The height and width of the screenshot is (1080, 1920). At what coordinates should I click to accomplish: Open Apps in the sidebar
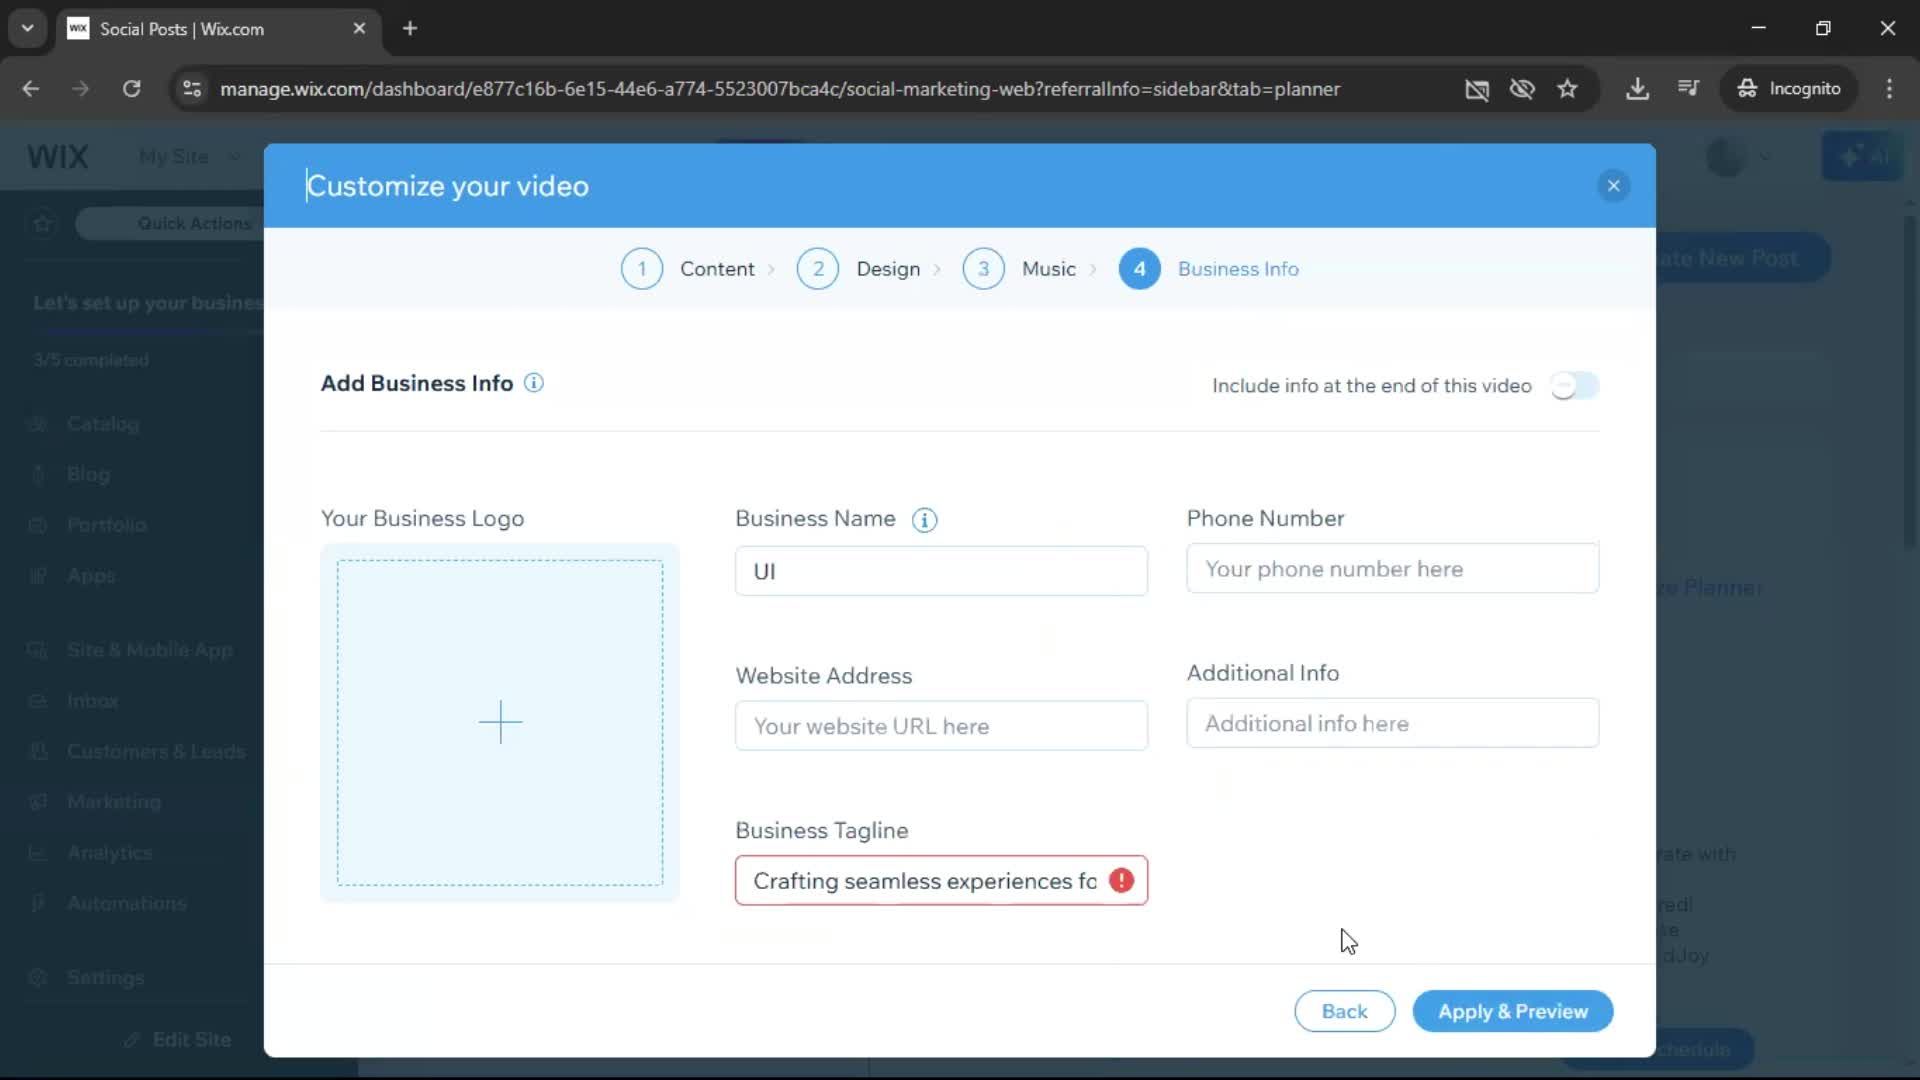pos(91,576)
